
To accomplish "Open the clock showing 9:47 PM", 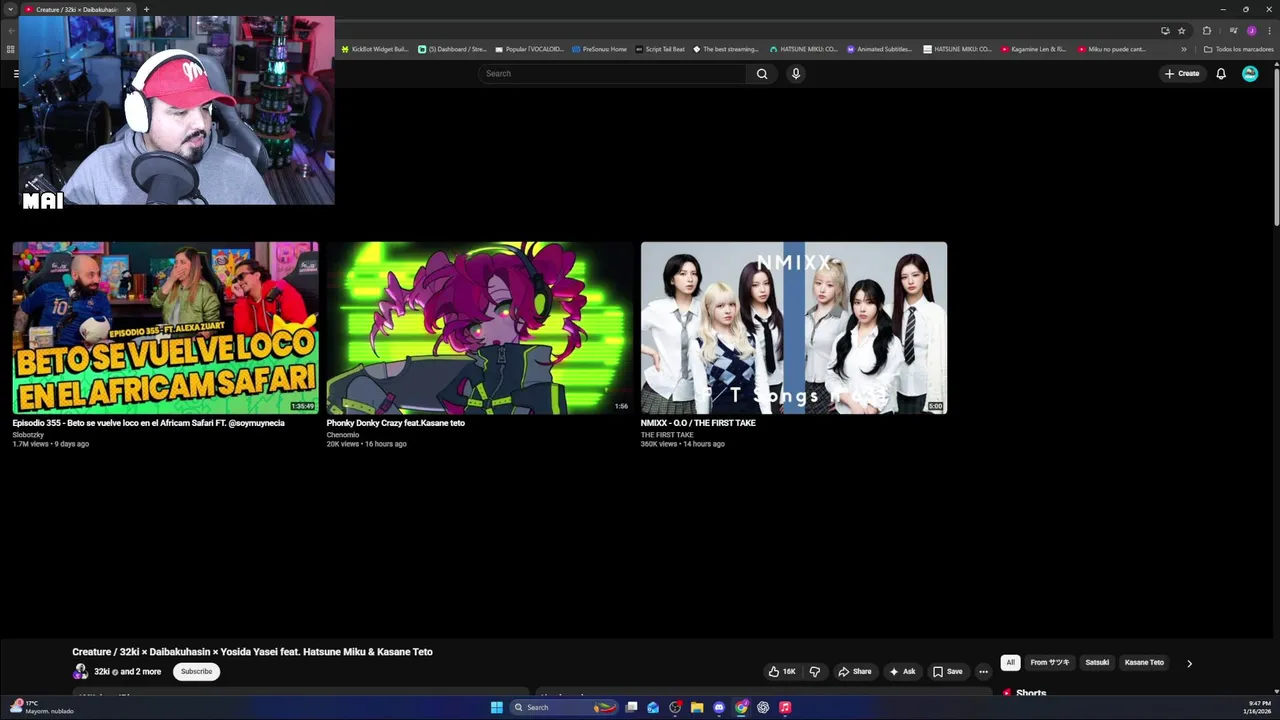I will (1259, 707).
